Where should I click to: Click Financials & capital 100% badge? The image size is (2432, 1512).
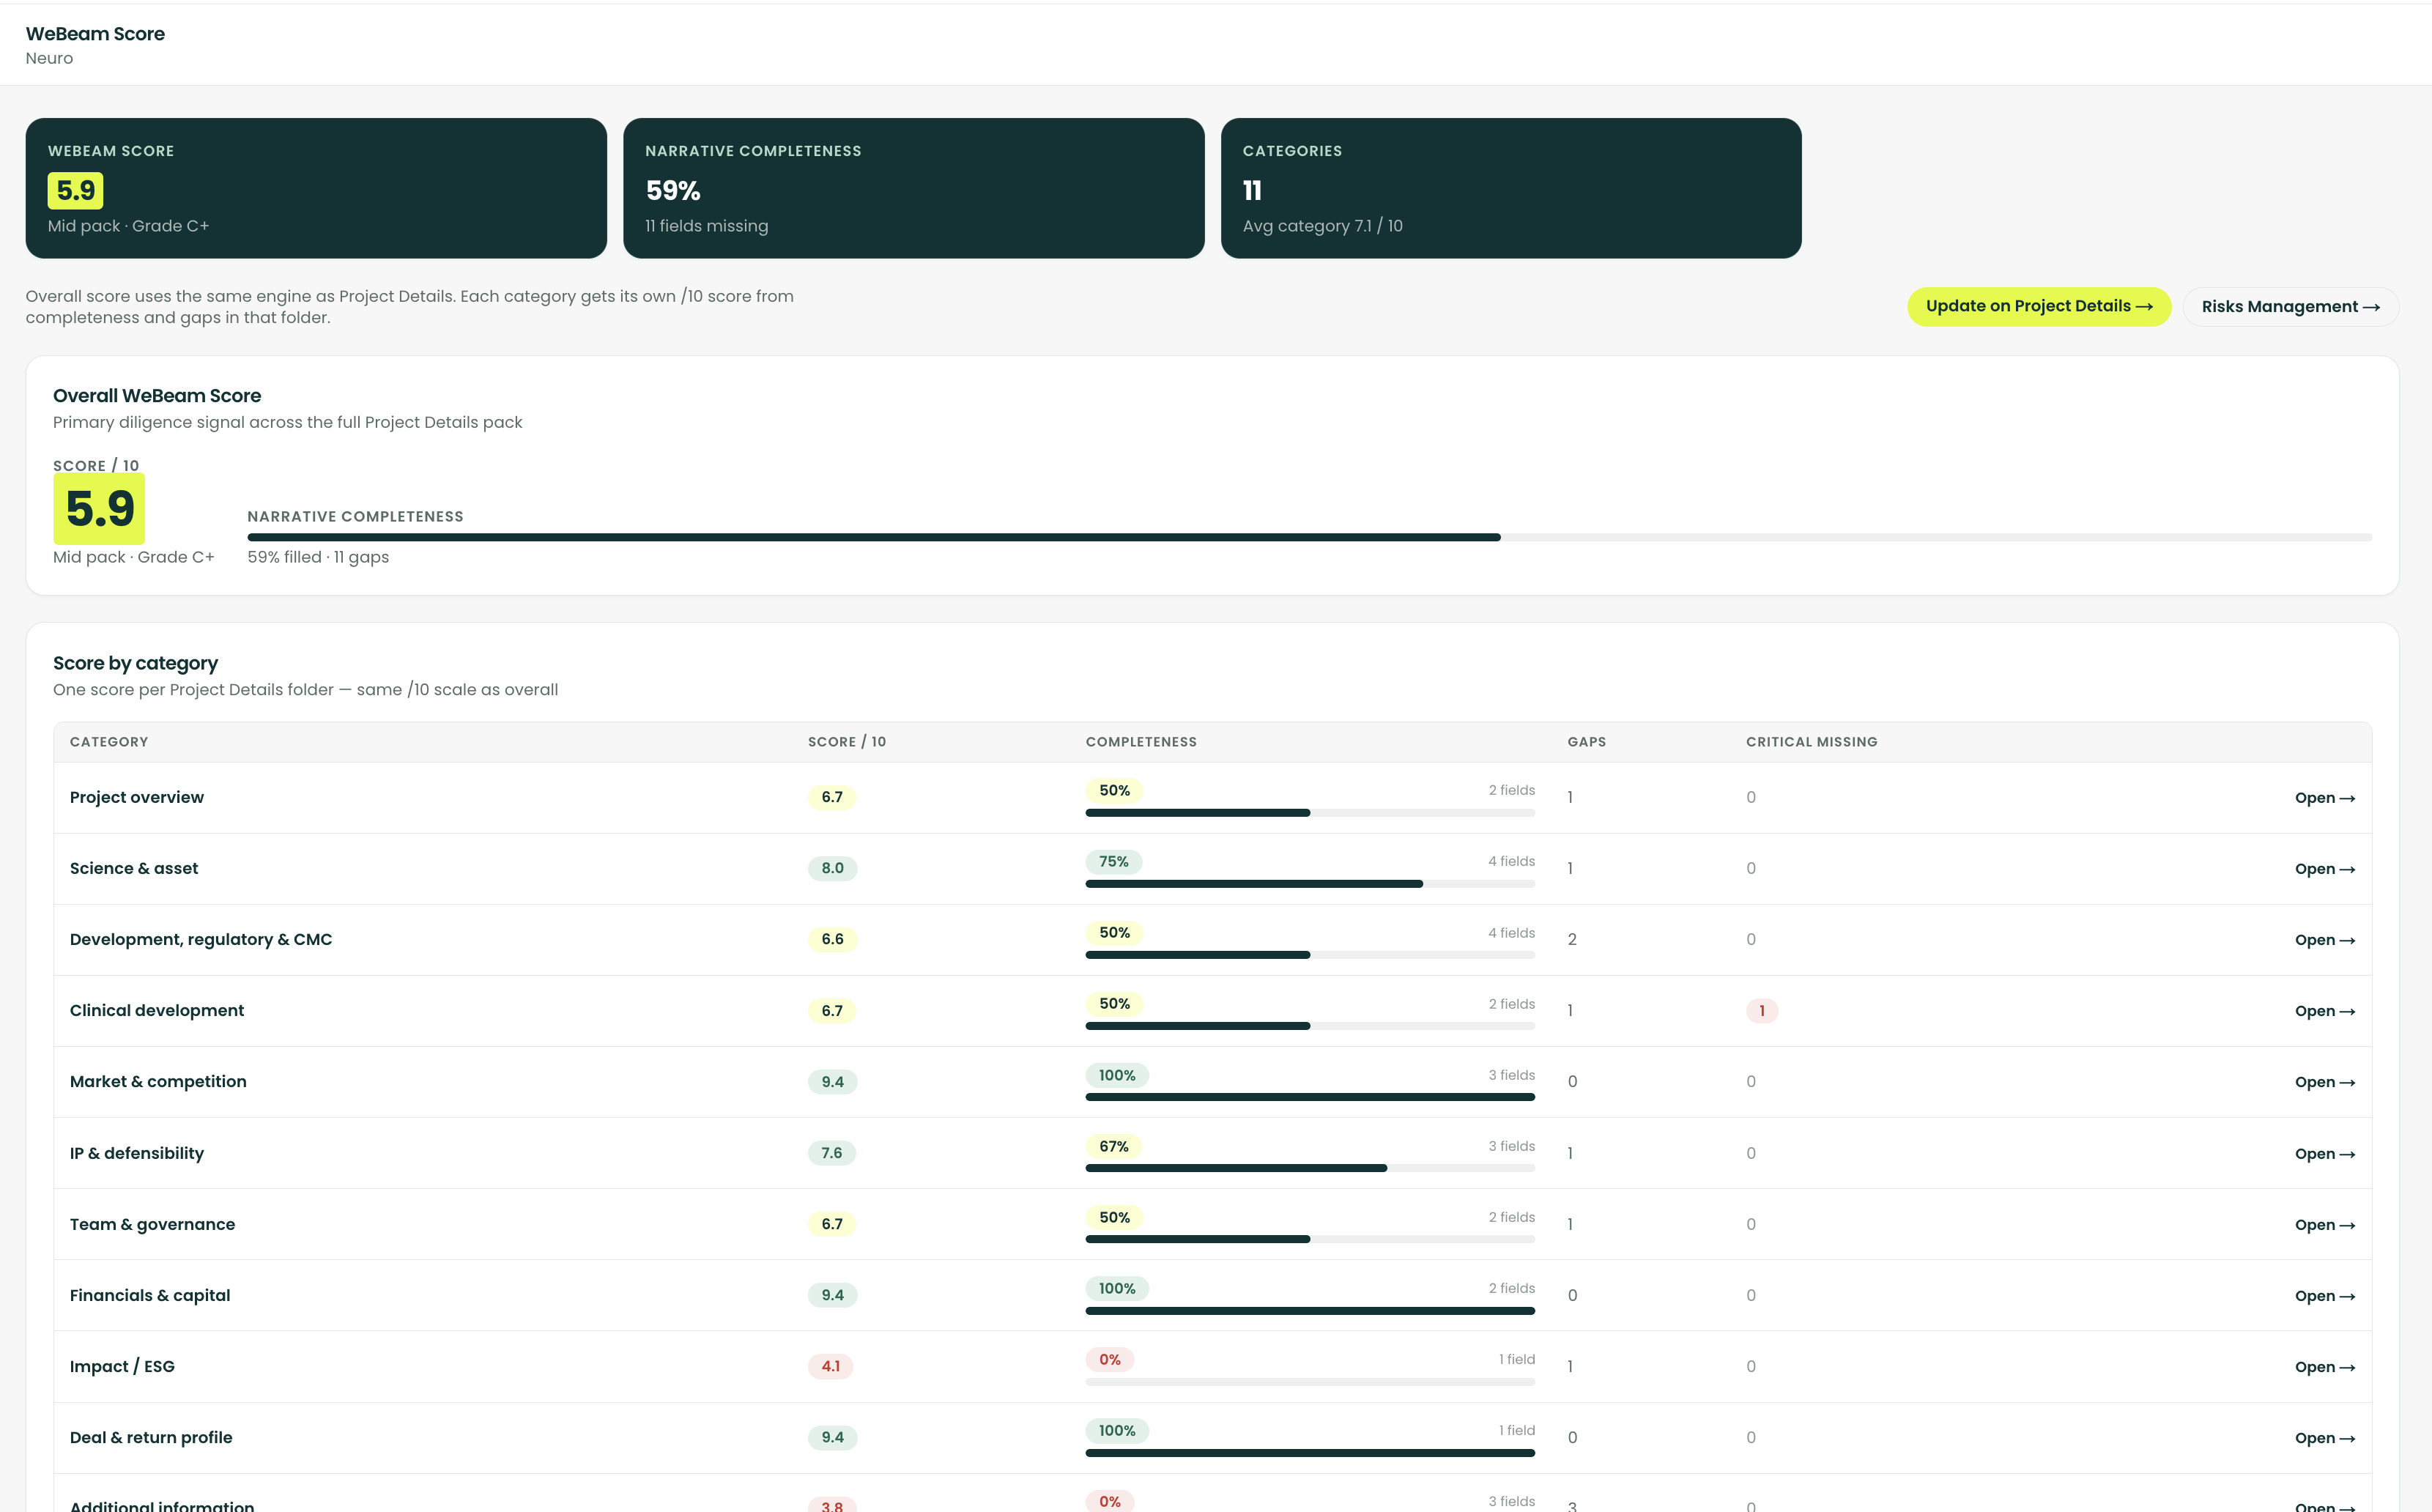[x=1117, y=1288]
